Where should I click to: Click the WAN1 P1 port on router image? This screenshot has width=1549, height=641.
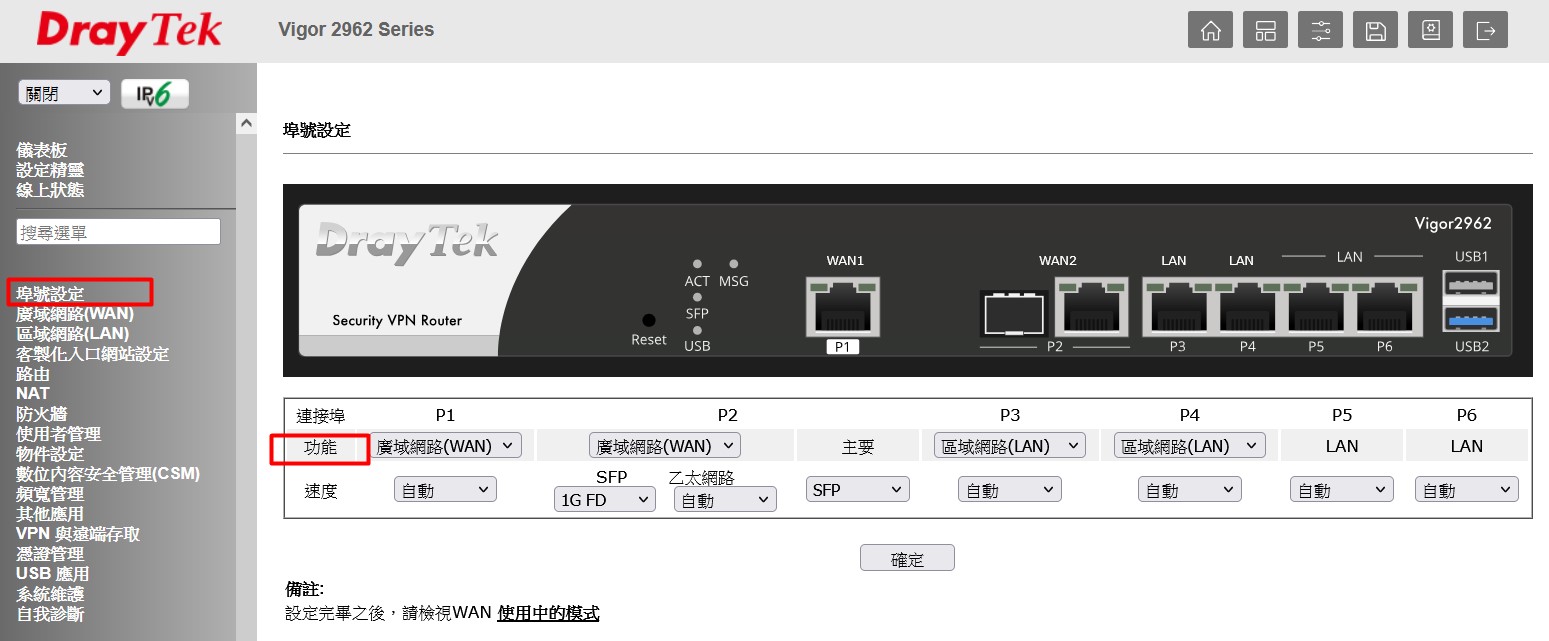click(x=843, y=305)
